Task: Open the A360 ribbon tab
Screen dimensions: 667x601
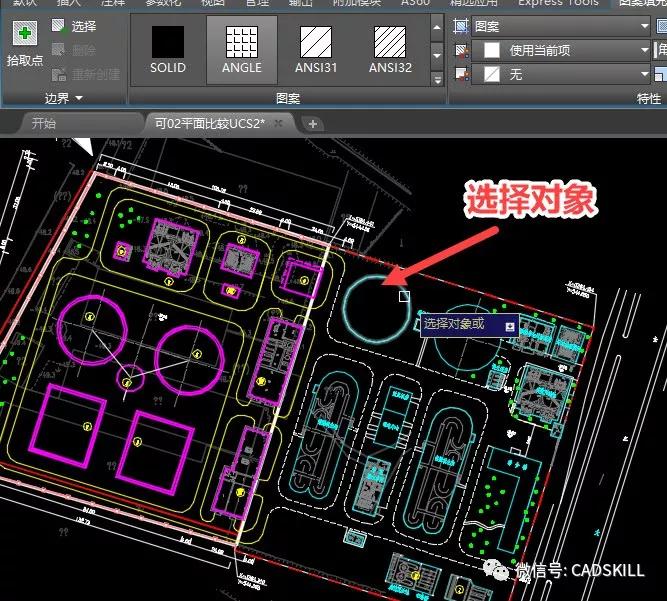Action: [416, 3]
